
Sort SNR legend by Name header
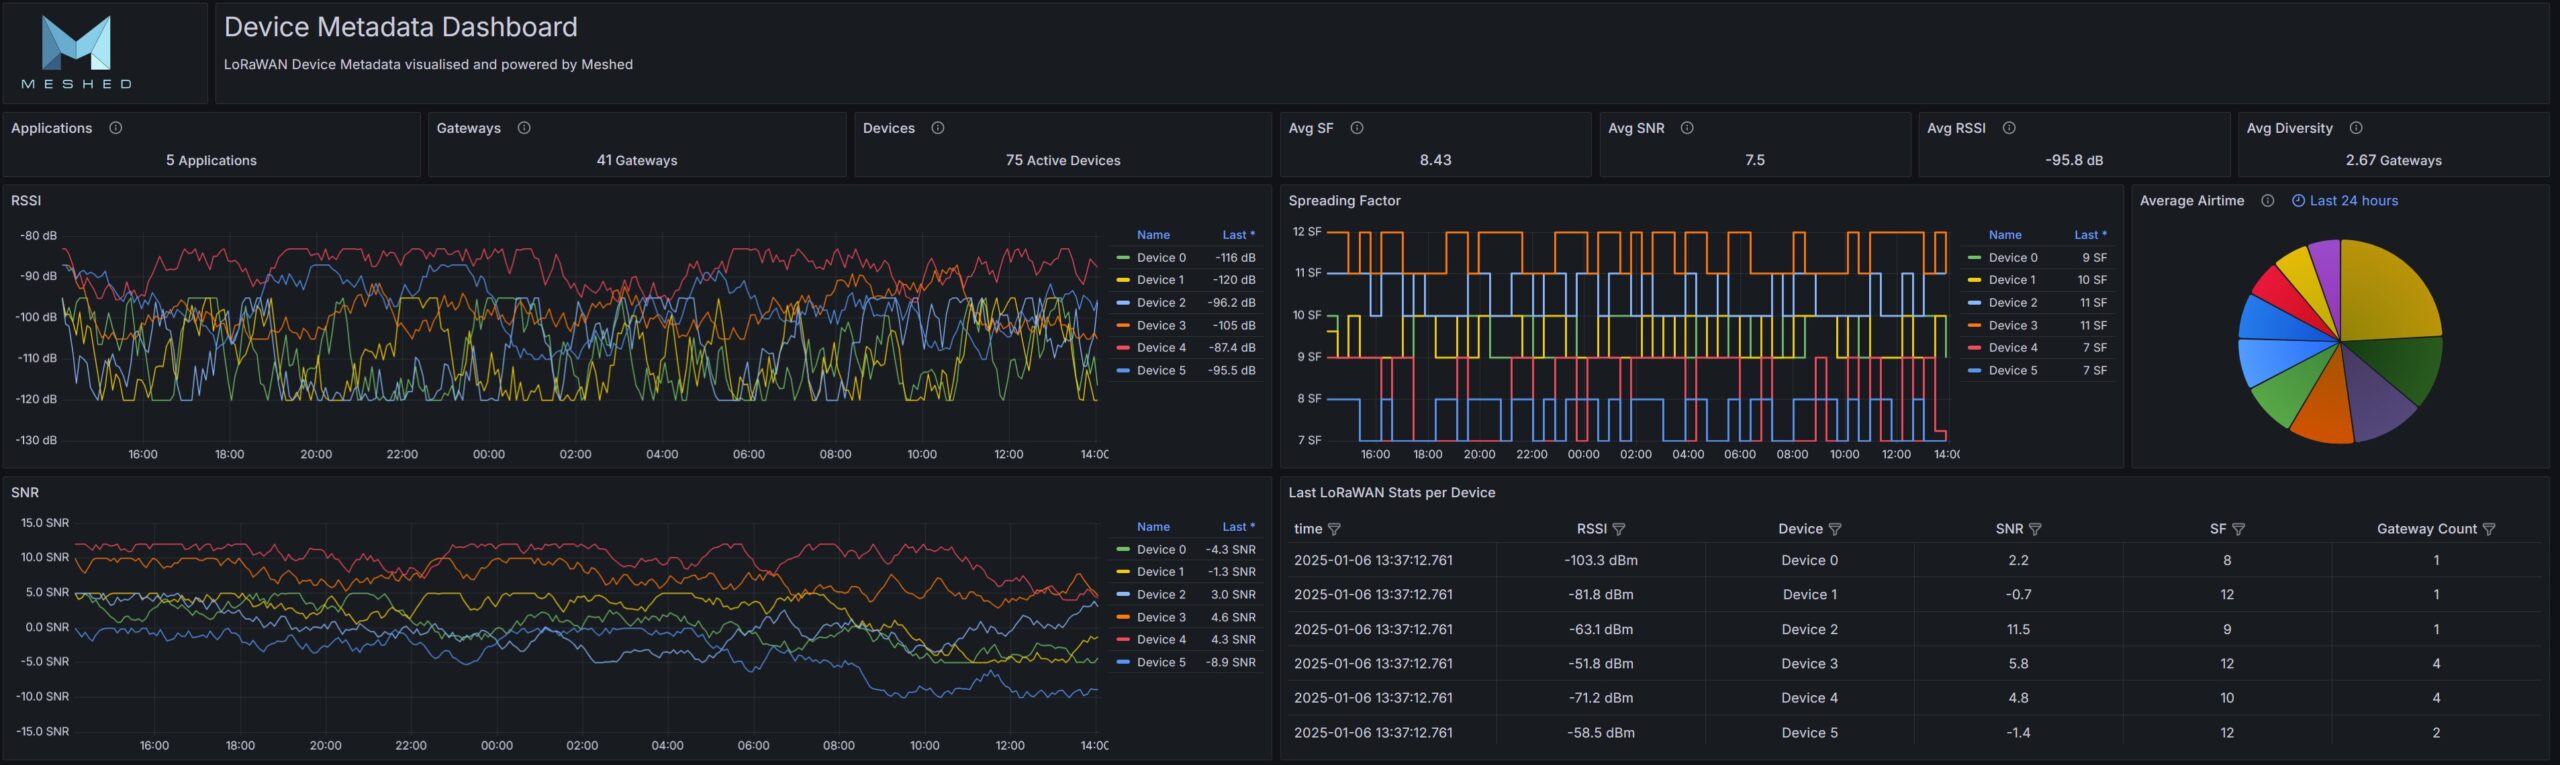click(x=1153, y=527)
